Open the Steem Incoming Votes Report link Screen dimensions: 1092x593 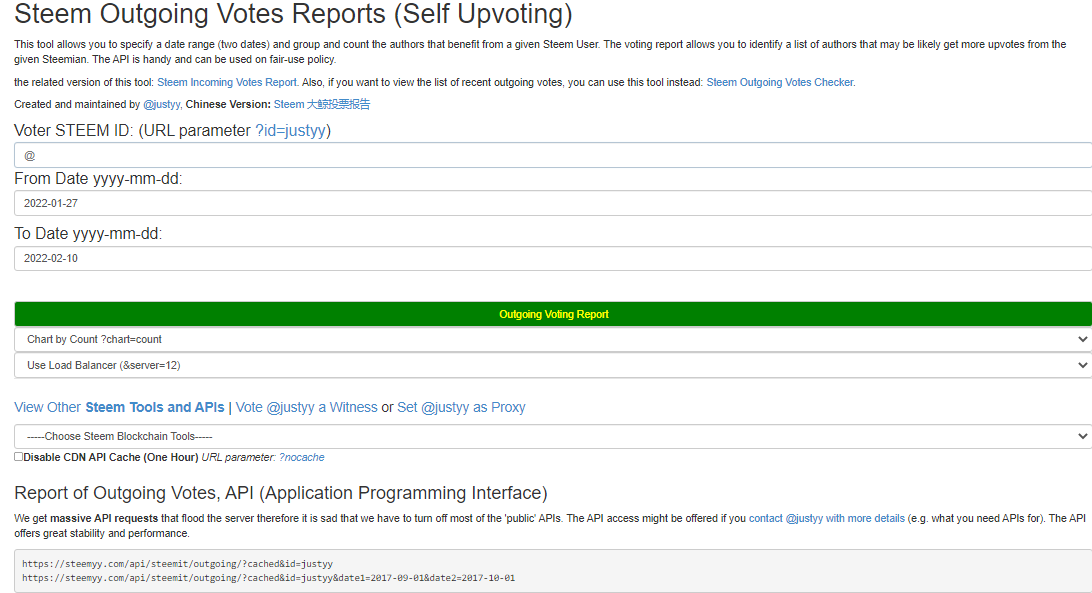pos(227,82)
